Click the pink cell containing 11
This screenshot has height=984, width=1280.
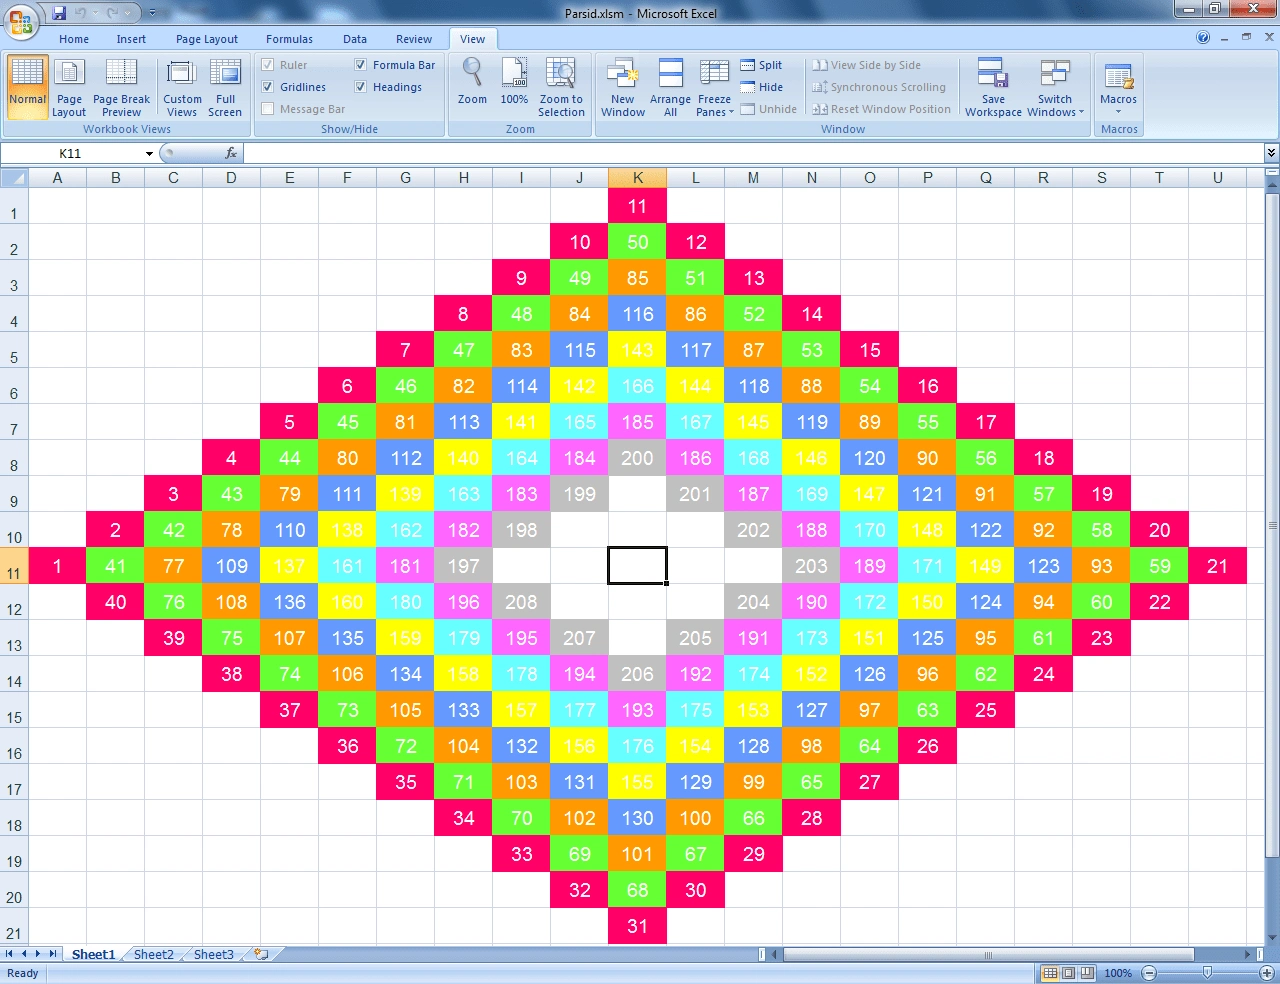tap(637, 206)
